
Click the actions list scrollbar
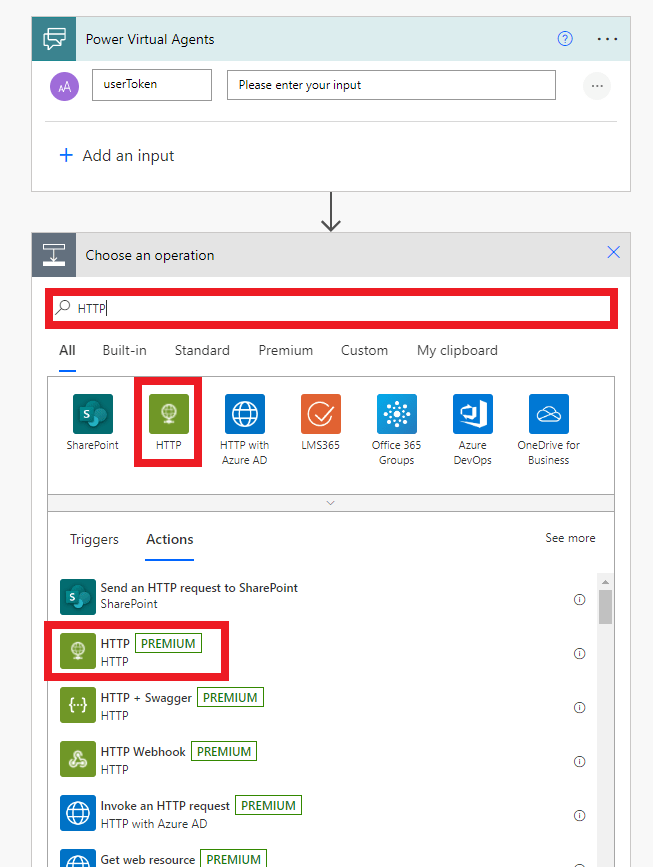click(605, 608)
